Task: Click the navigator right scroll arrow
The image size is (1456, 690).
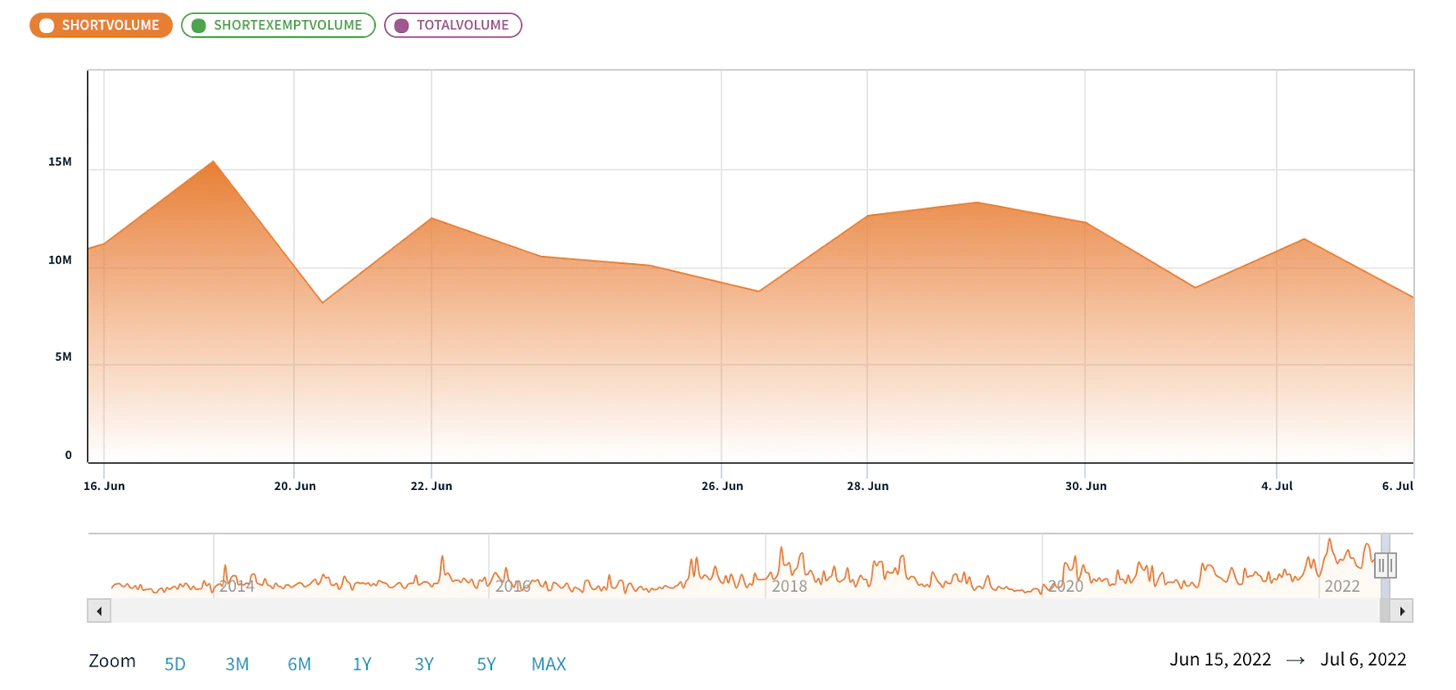Action: [1402, 610]
